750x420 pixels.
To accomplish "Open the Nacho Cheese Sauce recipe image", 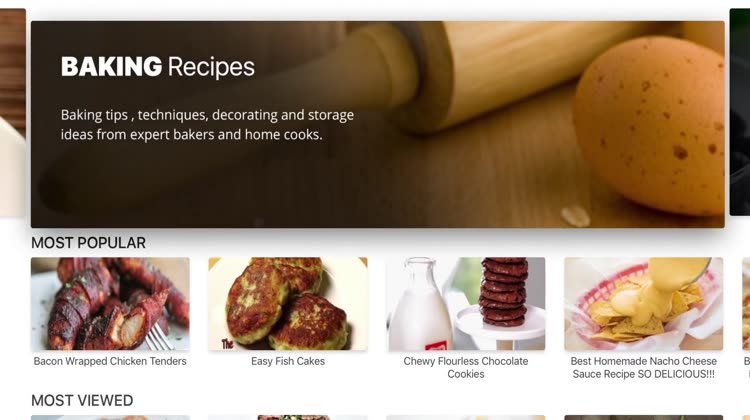I will 643,304.
